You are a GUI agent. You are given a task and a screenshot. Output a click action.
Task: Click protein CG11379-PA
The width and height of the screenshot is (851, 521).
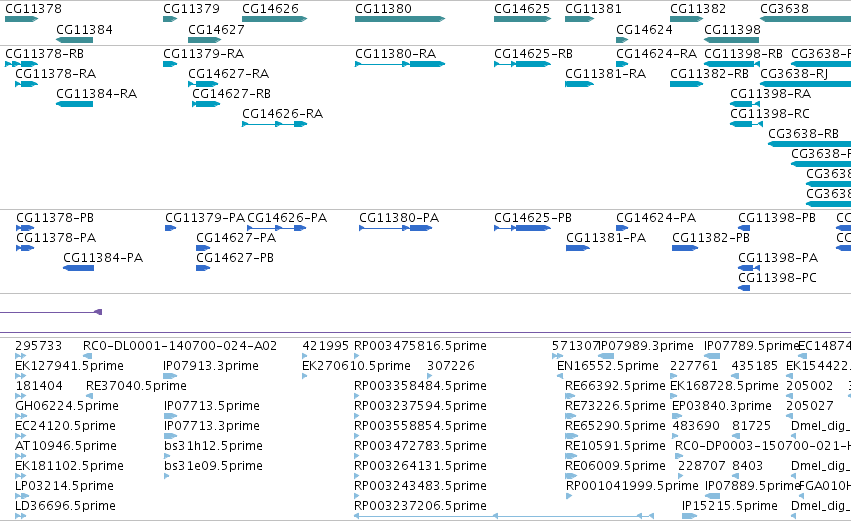[x=205, y=218]
